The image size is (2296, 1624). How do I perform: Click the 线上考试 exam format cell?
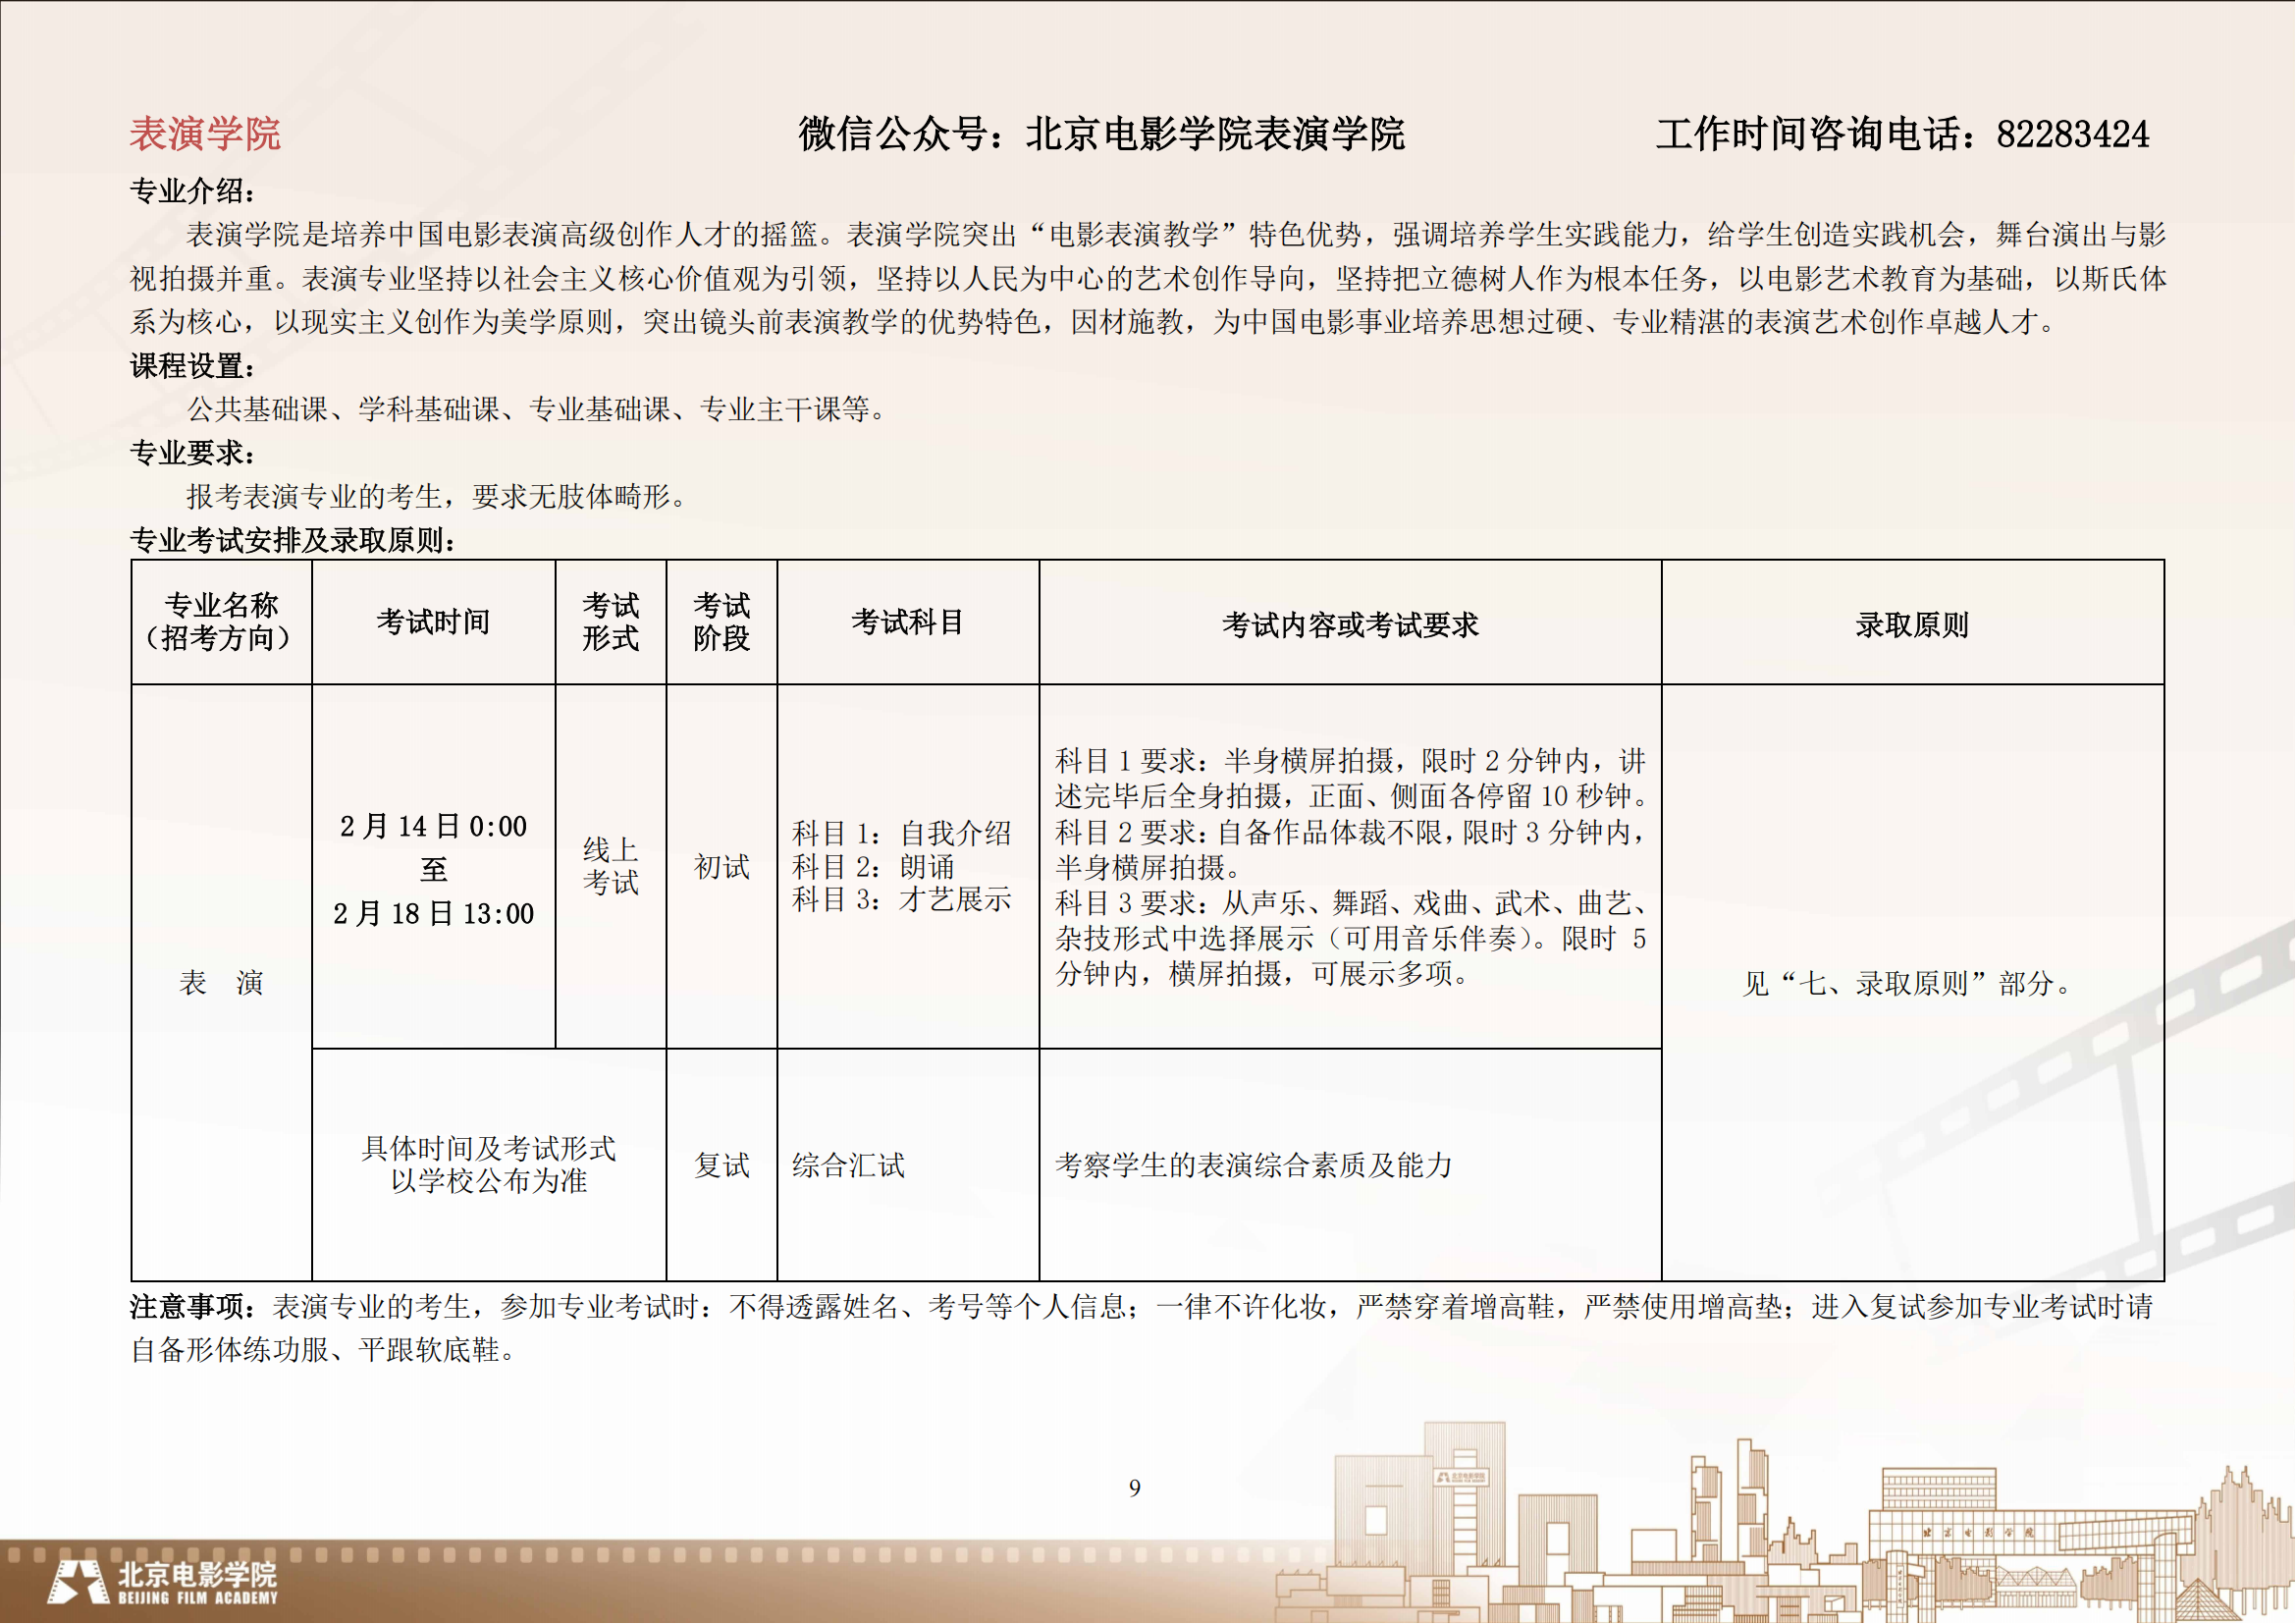610,866
